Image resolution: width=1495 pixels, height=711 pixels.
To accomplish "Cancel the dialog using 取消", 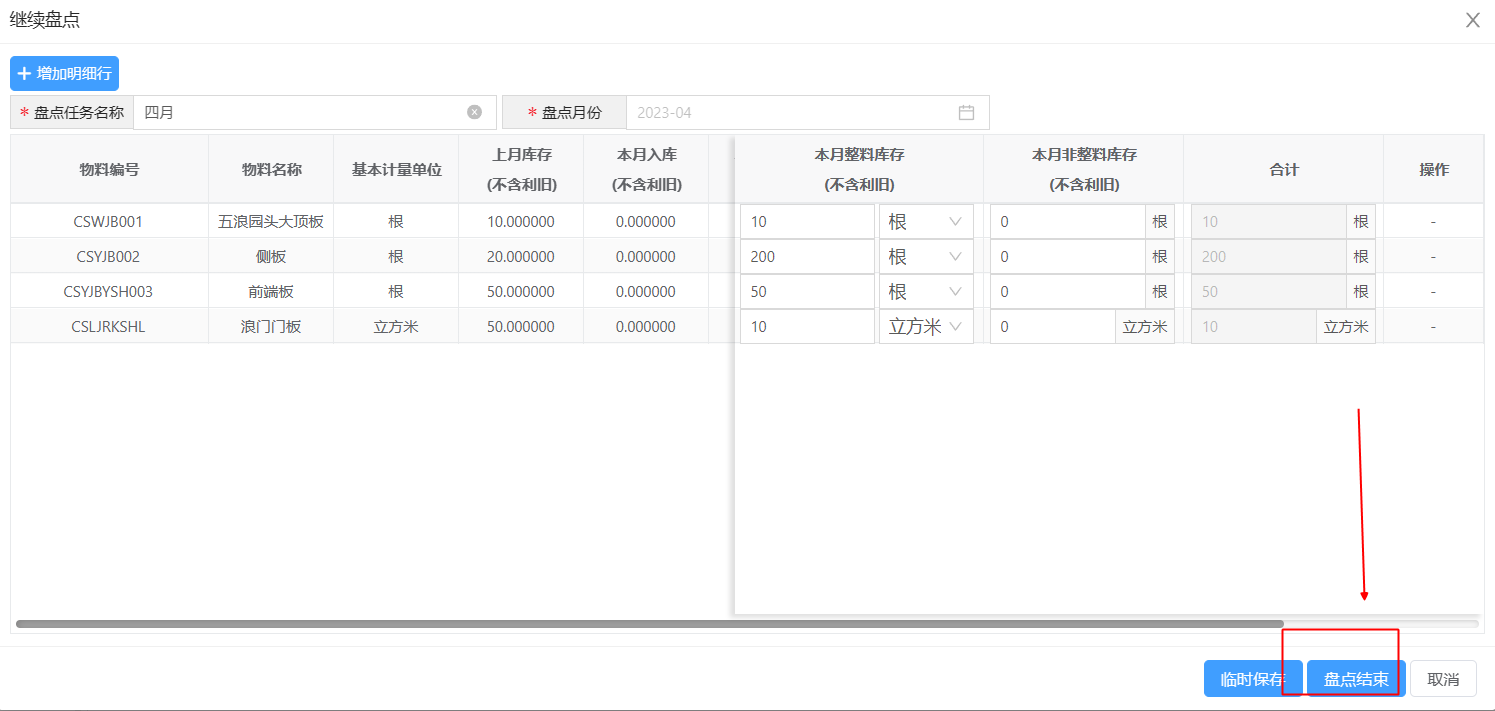I will [1442, 679].
